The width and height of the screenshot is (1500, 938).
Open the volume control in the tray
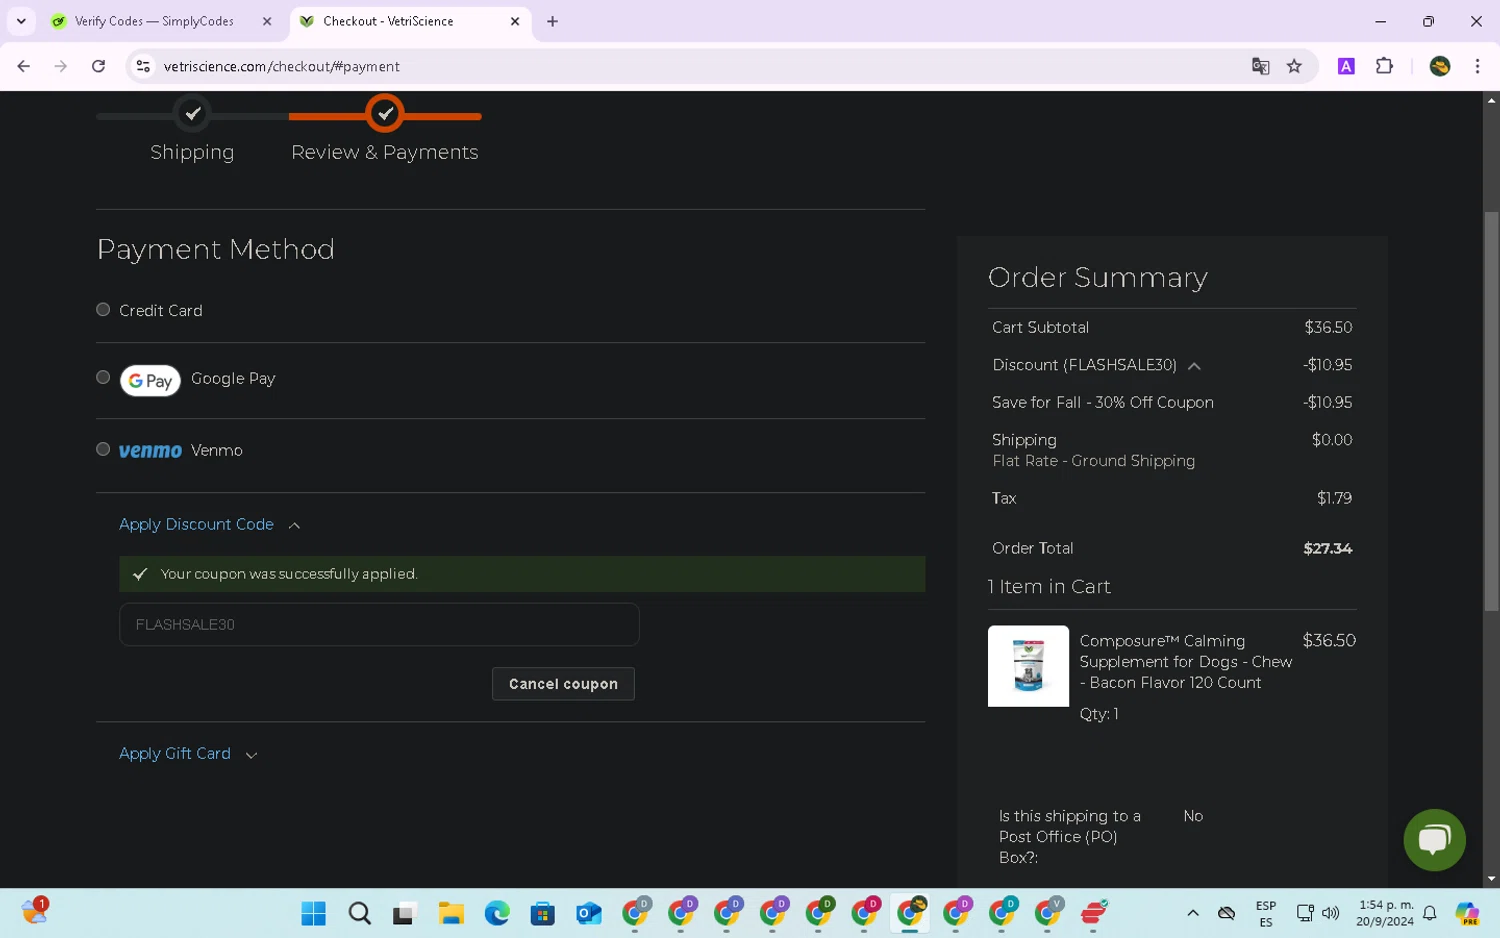(1331, 913)
